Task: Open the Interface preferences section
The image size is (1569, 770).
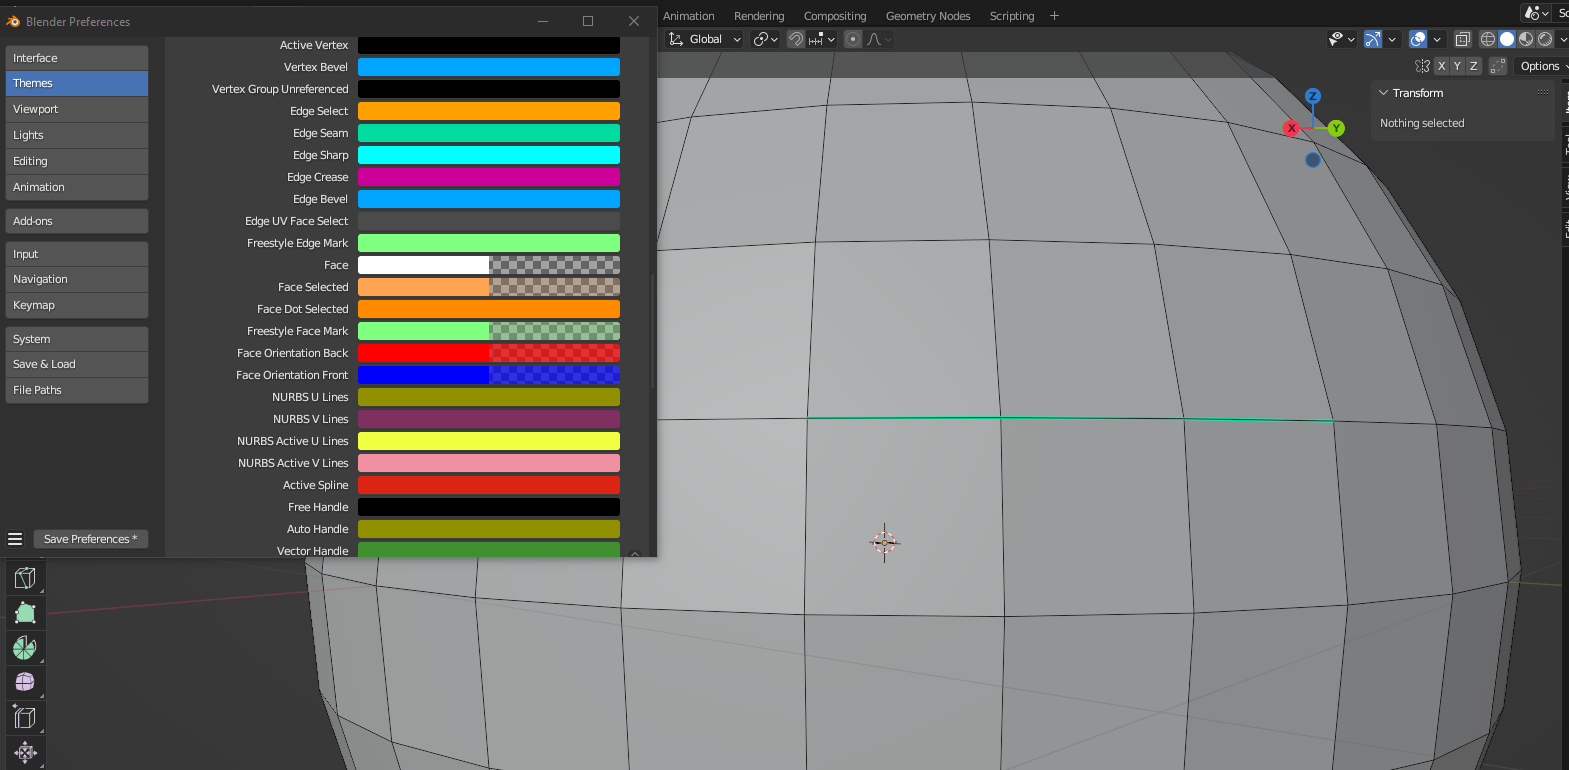Action: click(x=77, y=58)
